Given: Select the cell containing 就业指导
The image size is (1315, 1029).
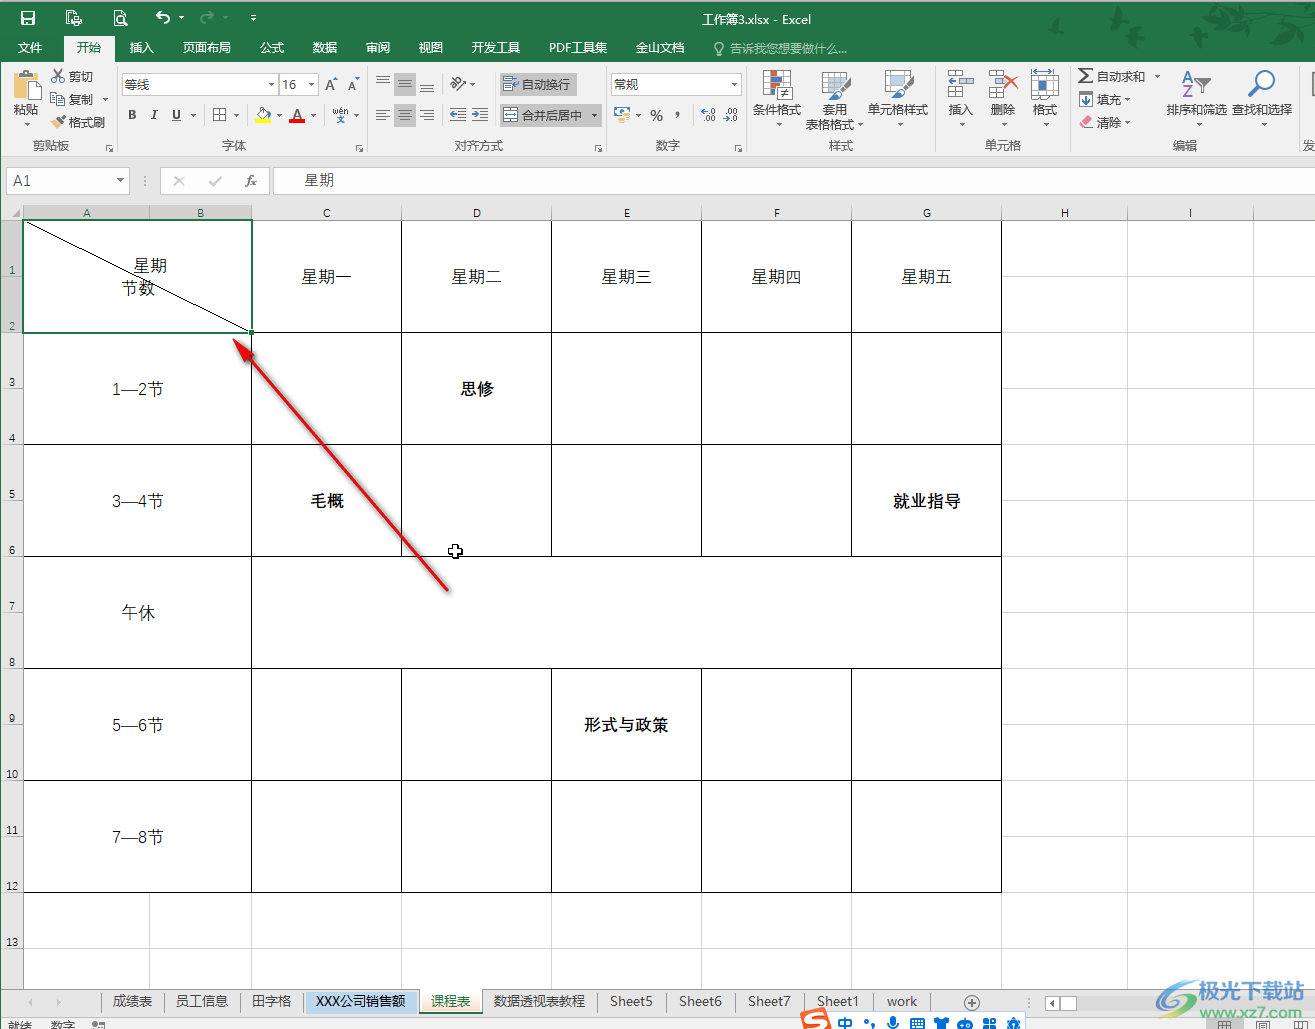Looking at the screenshot, I should [927, 501].
